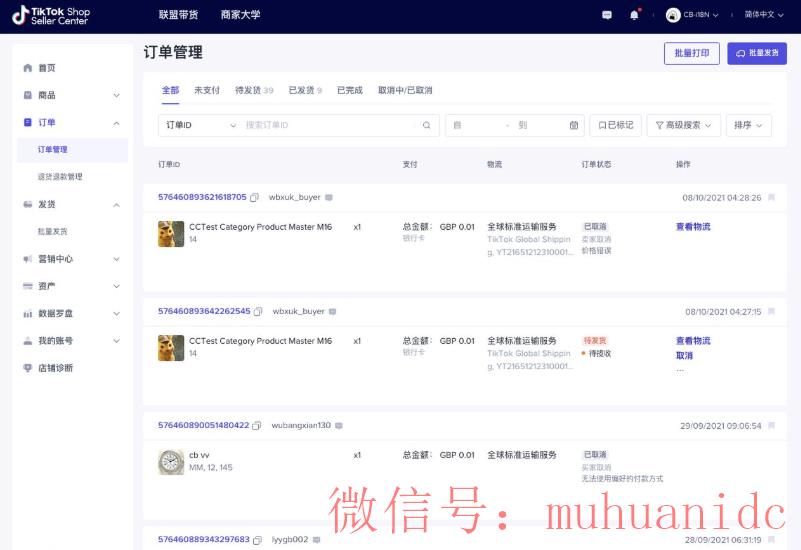Screen dimensions: 801x550
Task: Copy order ID 576460893621618705
Action: click(x=254, y=197)
